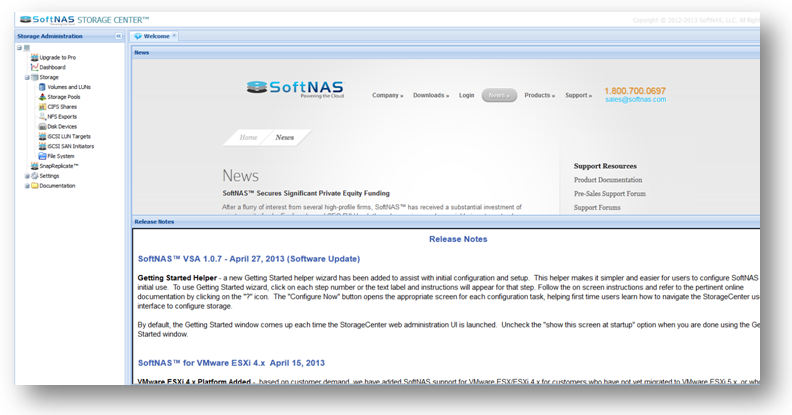Viewport: 792px width, 415px height.
Task: Click the Storage Pools icon
Action: (x=42, y=97)
